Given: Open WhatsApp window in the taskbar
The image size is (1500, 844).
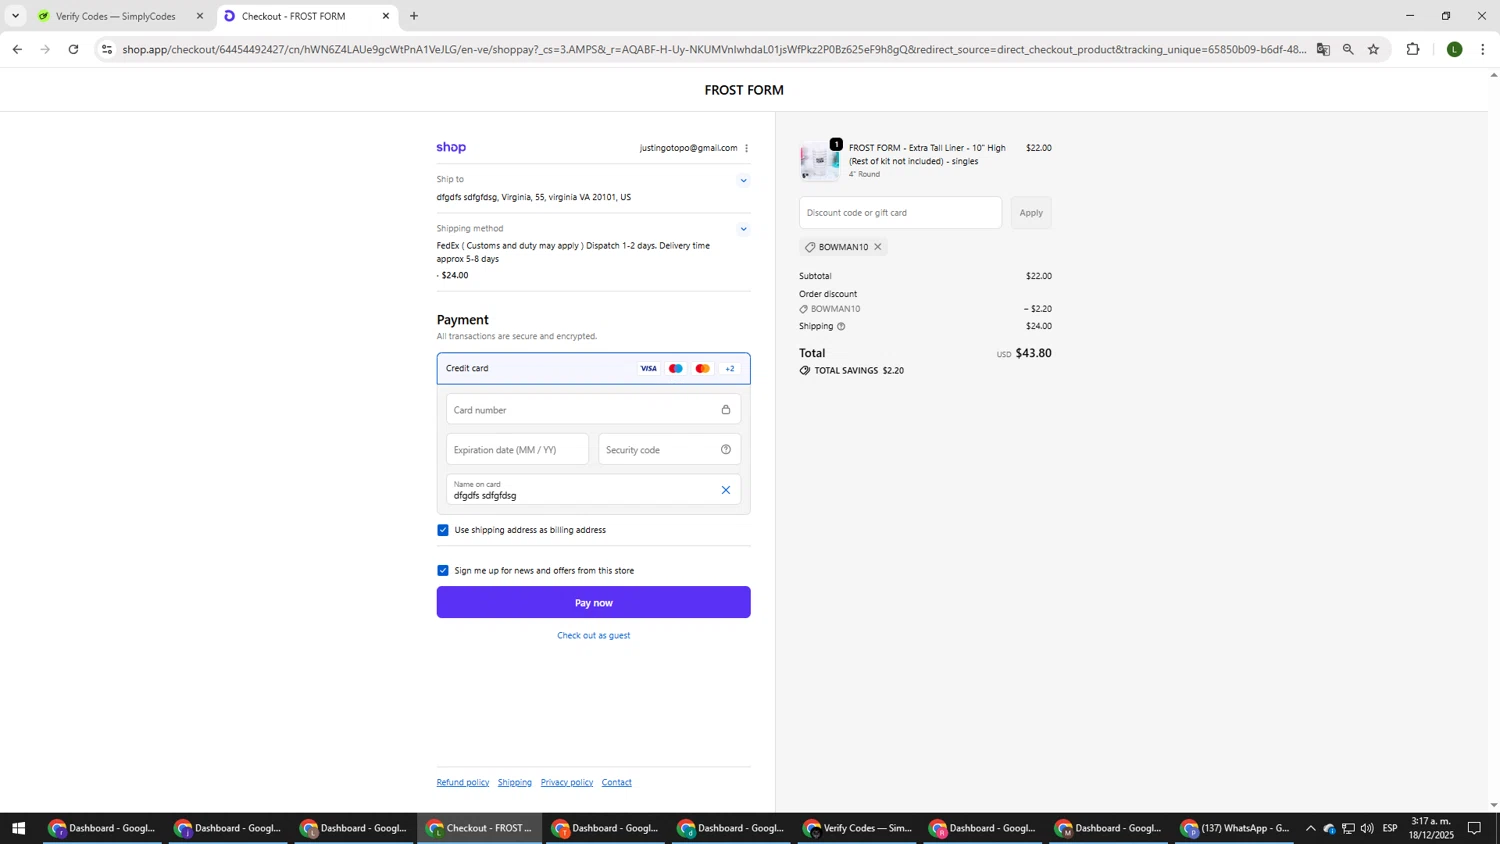Looking at the screenshot, I should coord(1236,828).
